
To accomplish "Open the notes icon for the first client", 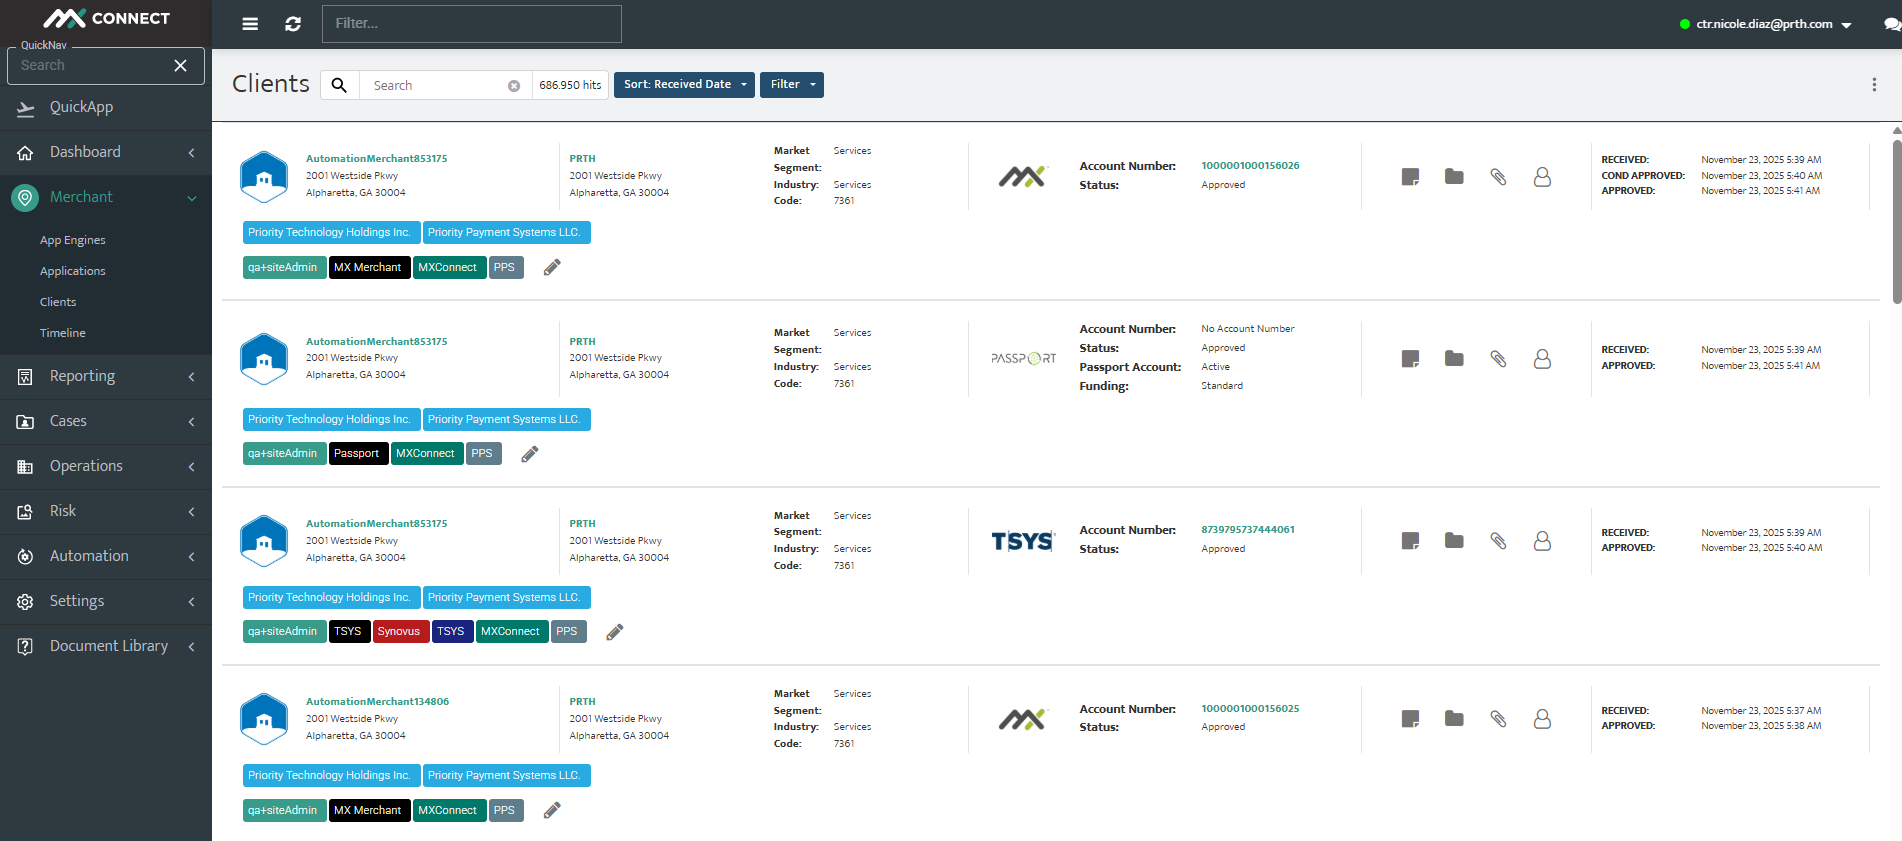I will [1410, 177].
